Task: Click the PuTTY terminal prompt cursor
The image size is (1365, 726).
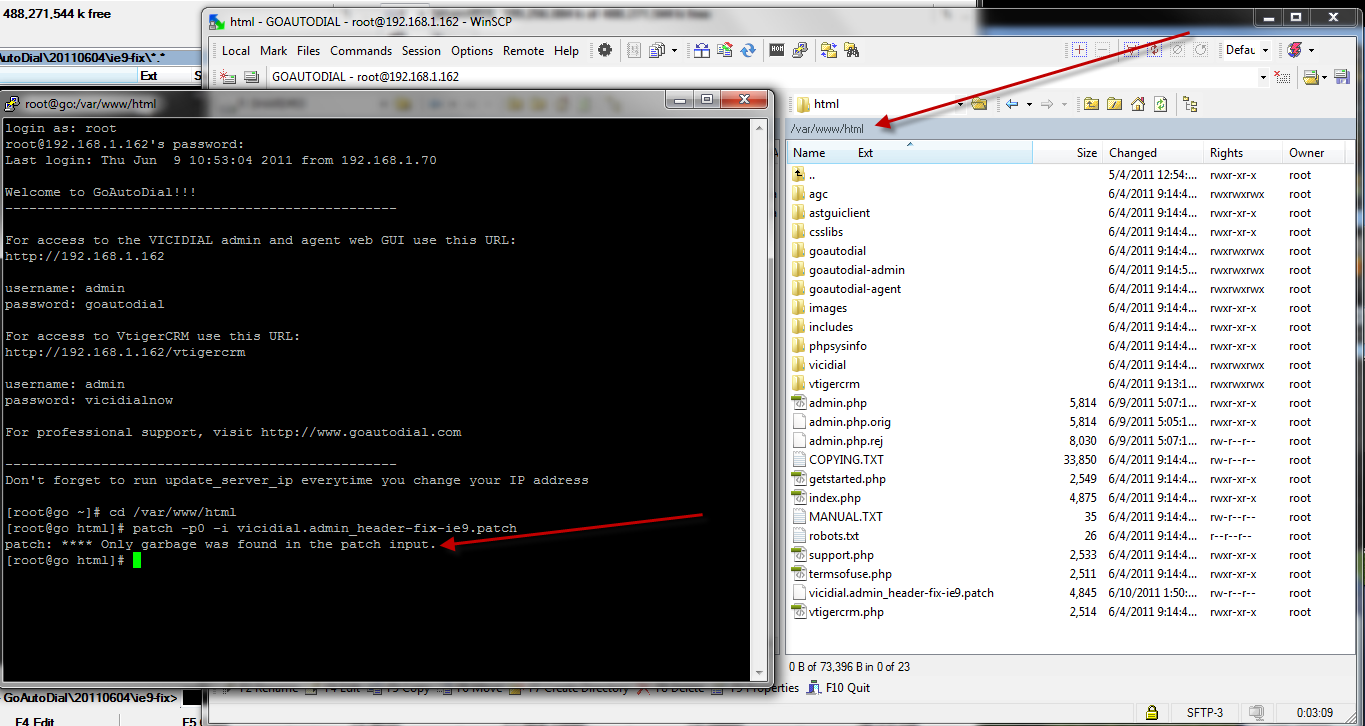Action: [x=137, y=560]
